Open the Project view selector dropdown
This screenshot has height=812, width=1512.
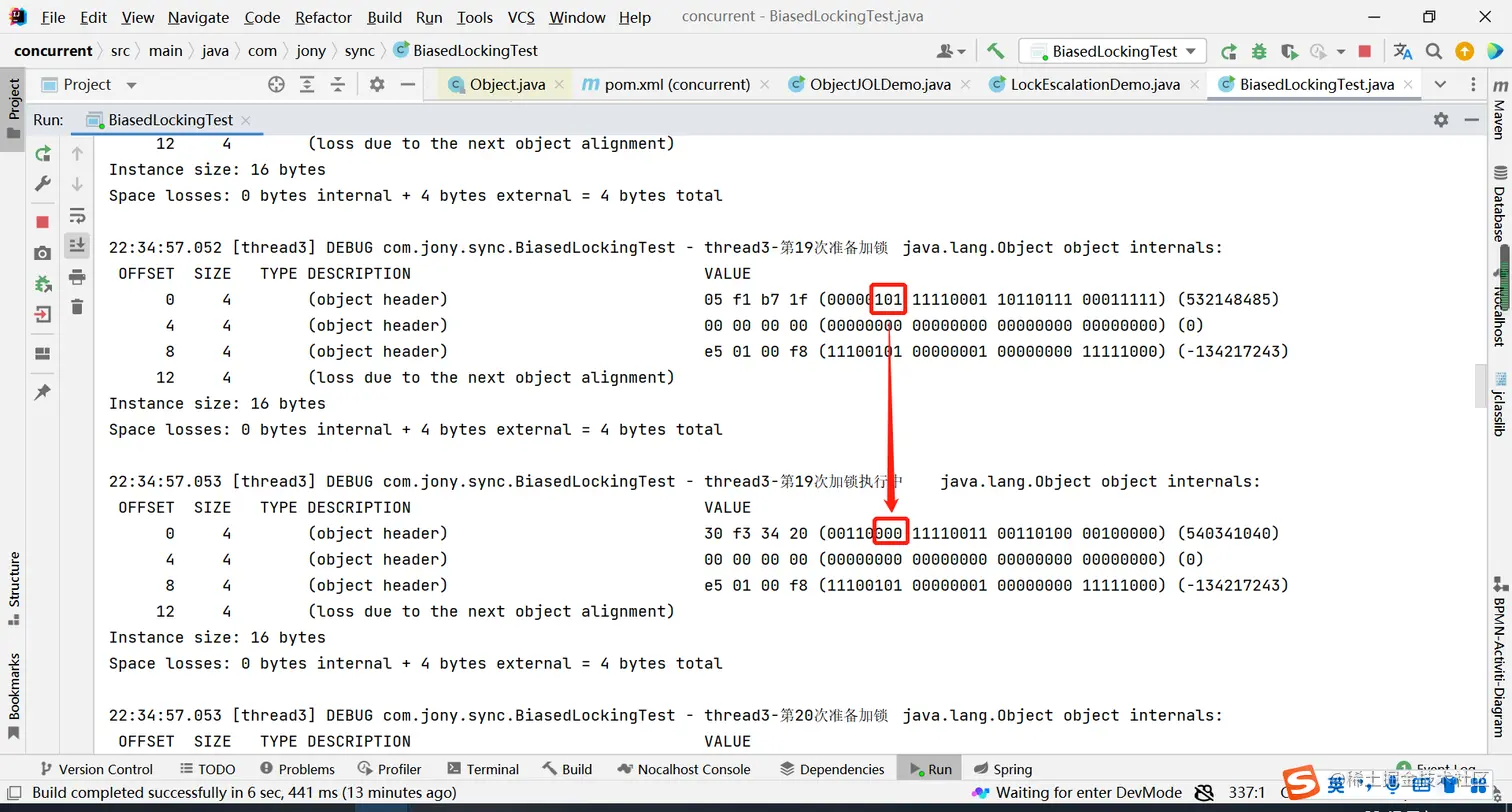[88, 85]
